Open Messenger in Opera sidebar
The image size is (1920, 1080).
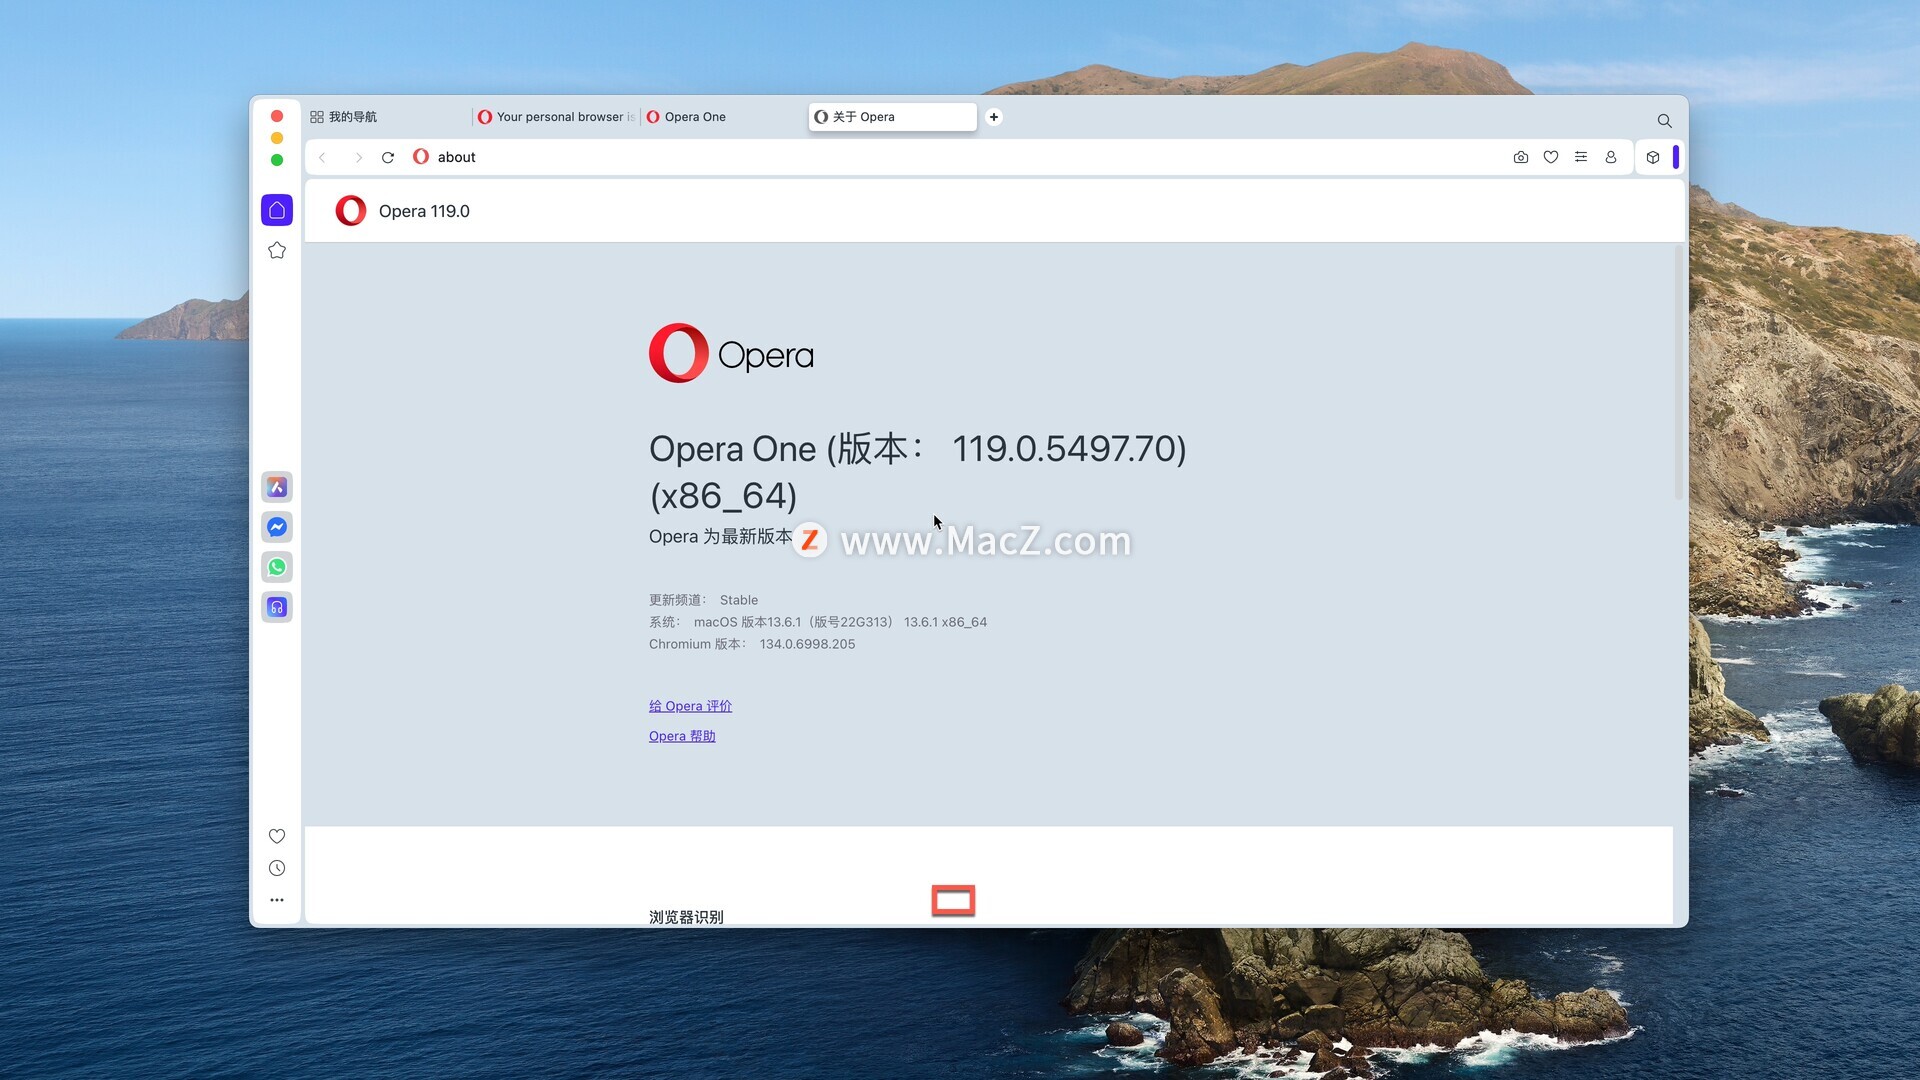point(277,527)
